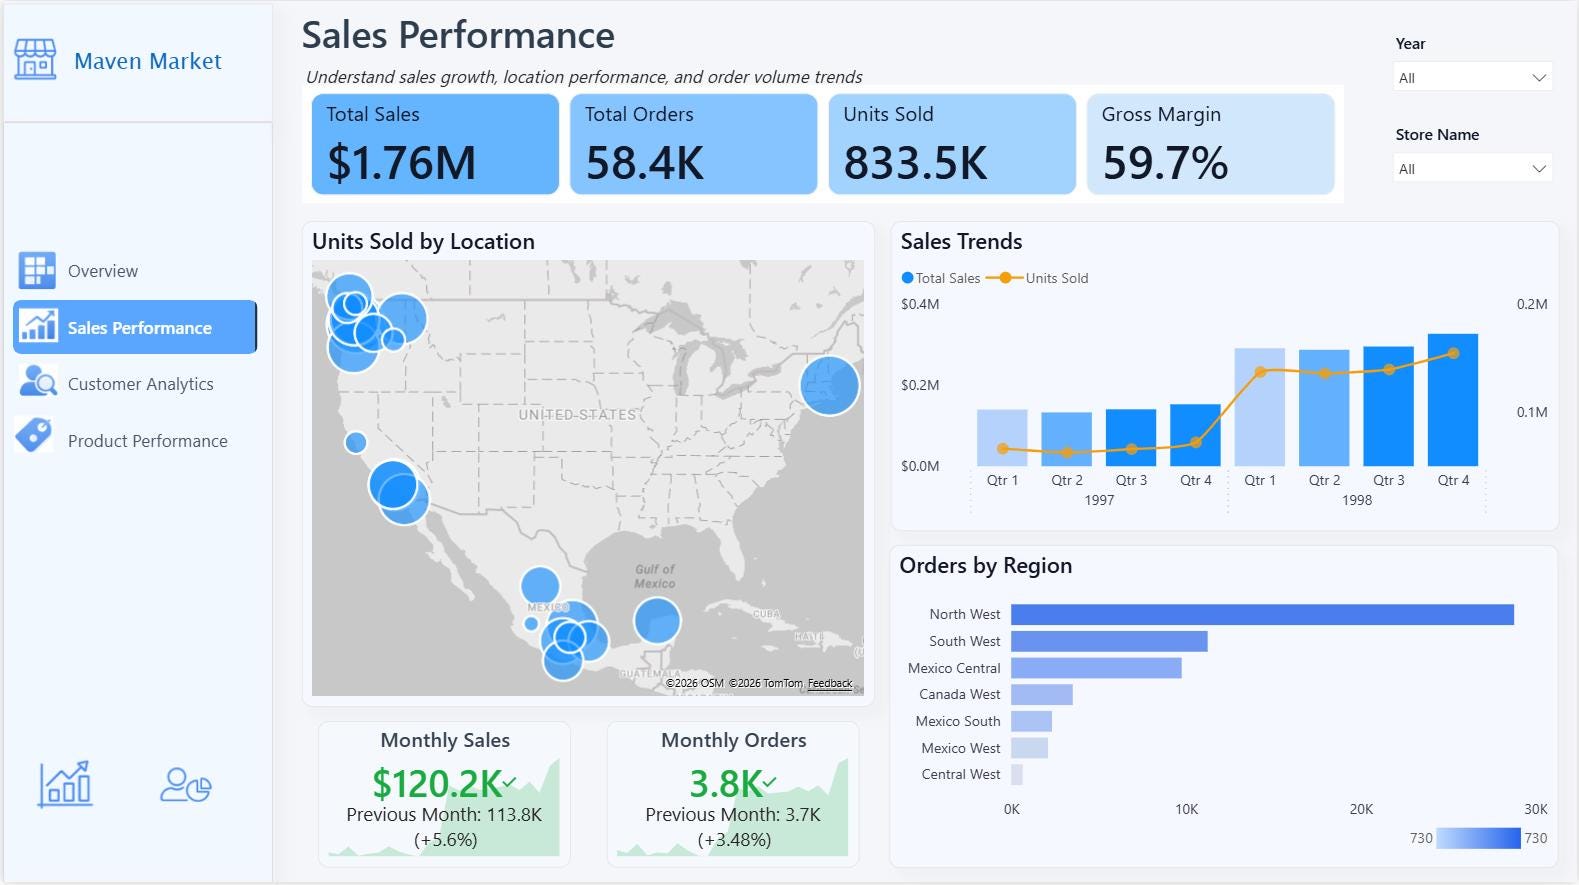
Task: Click the 1997 year axis label
Action: coord(1099,500)
